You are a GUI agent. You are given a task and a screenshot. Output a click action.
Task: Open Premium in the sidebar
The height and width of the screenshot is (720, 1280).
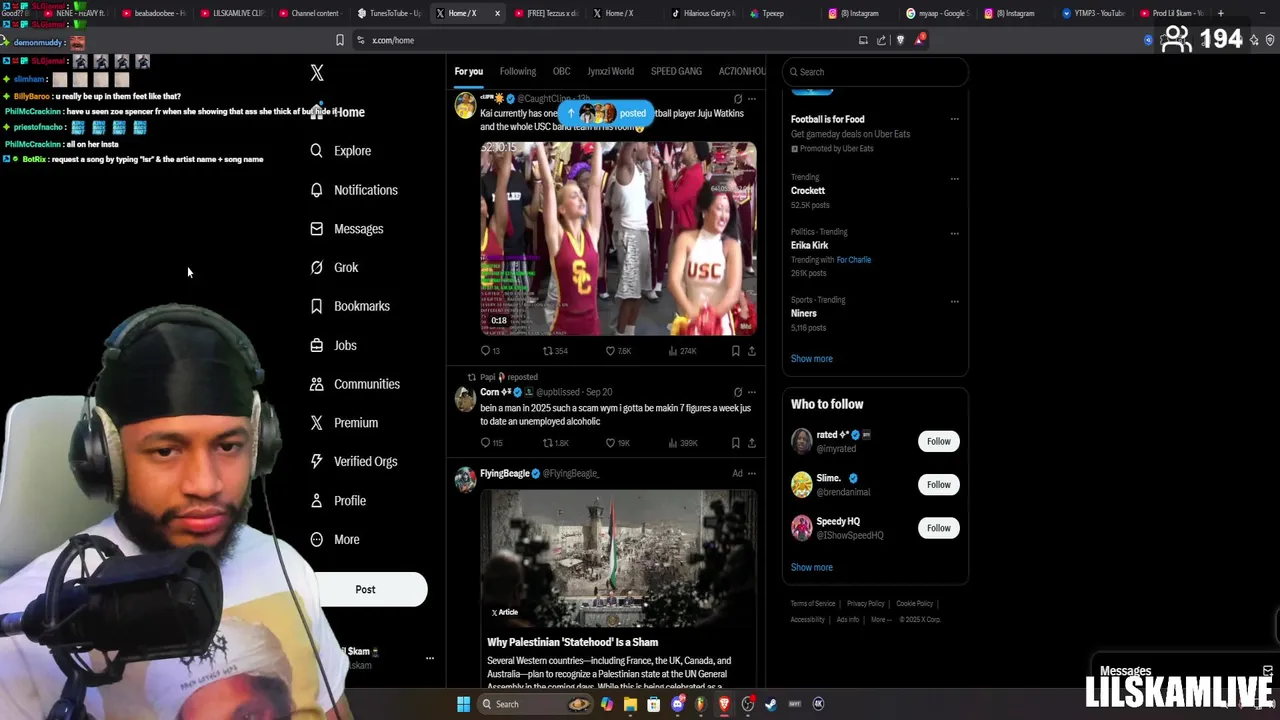coord(344,423)
